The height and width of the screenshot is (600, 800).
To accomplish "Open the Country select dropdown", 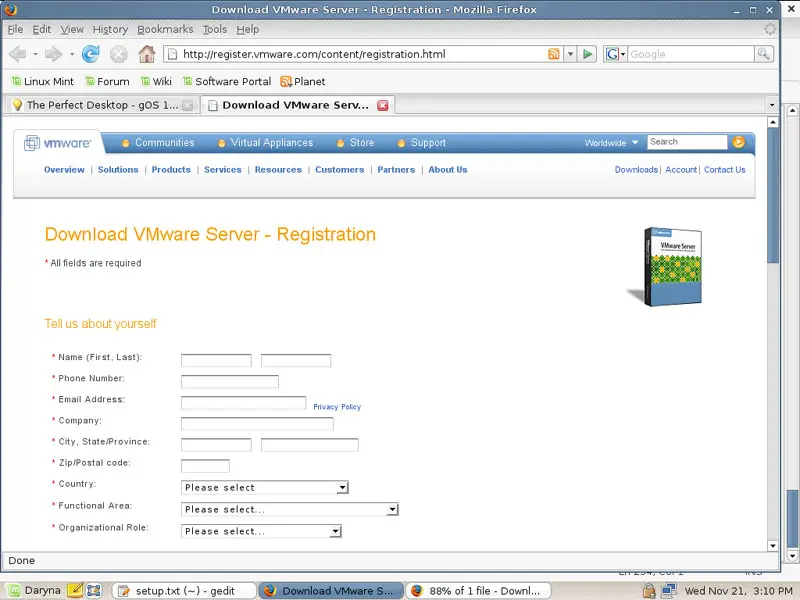I will [x=265, y=488].
